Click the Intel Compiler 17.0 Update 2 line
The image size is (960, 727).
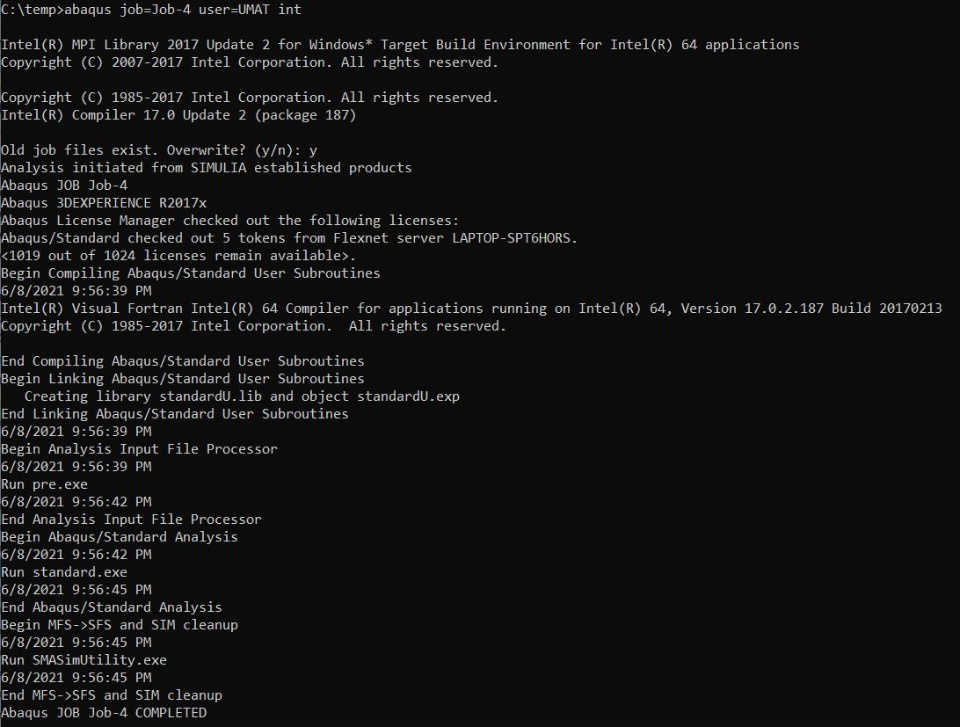click(179, 115)
